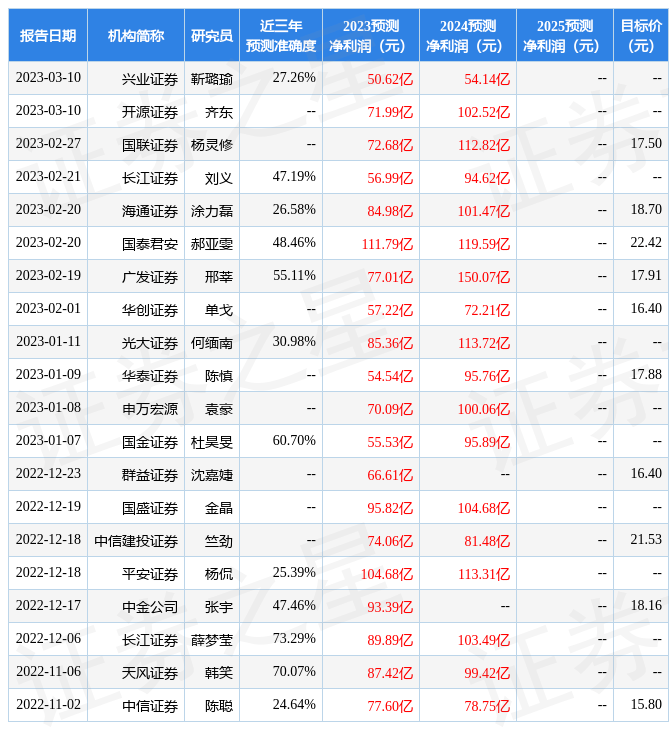Viewport: 669px width, 730px height.
Task: Select the 2023预测净利润 column header
Action: [371, 36]
